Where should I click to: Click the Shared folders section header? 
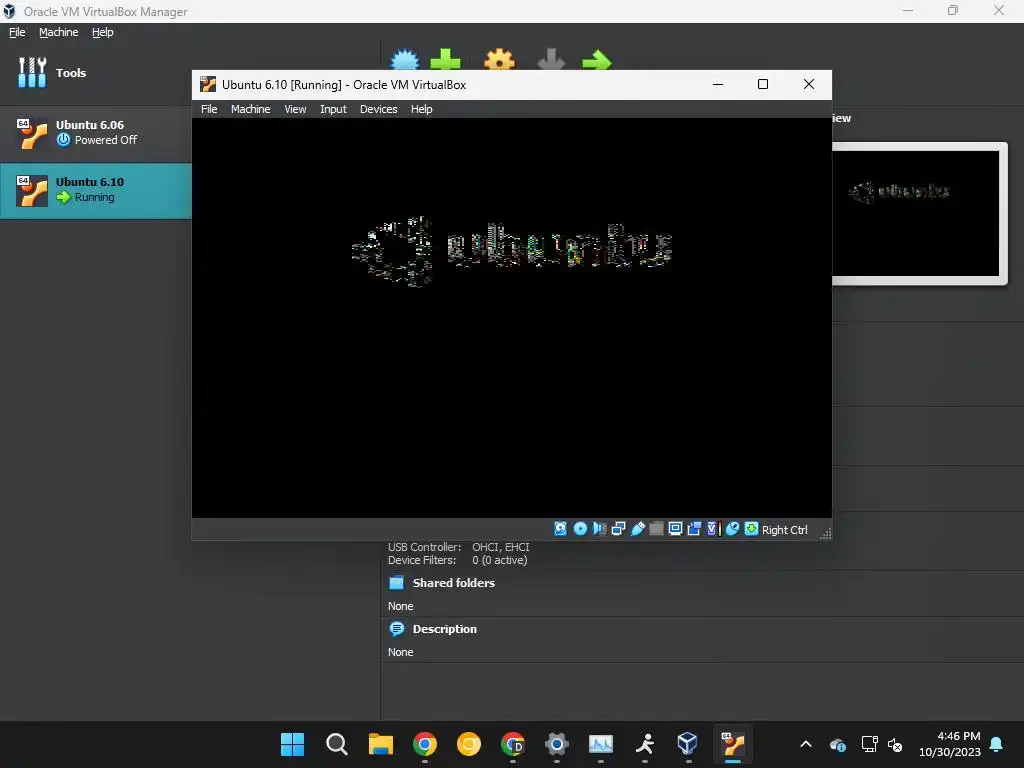(453, 583)
